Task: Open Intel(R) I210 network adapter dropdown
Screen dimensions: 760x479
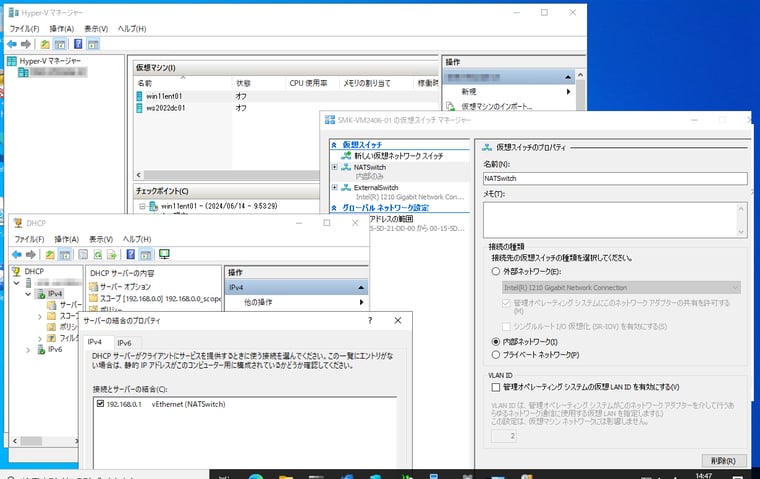Action: [621, 287]
